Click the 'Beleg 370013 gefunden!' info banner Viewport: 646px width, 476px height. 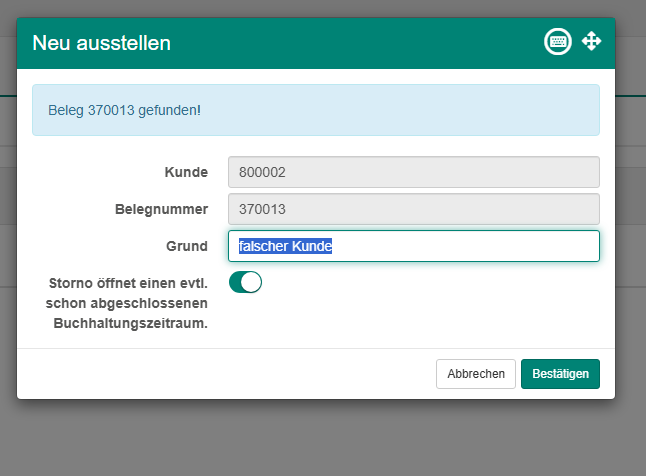(315, 109)
